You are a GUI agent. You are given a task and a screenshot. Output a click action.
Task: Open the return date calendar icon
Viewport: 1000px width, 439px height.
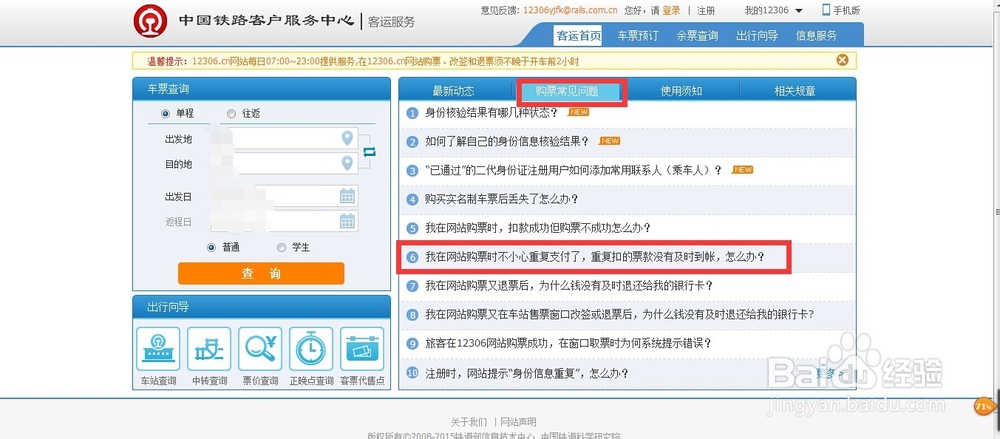click(x=347, y=221)
